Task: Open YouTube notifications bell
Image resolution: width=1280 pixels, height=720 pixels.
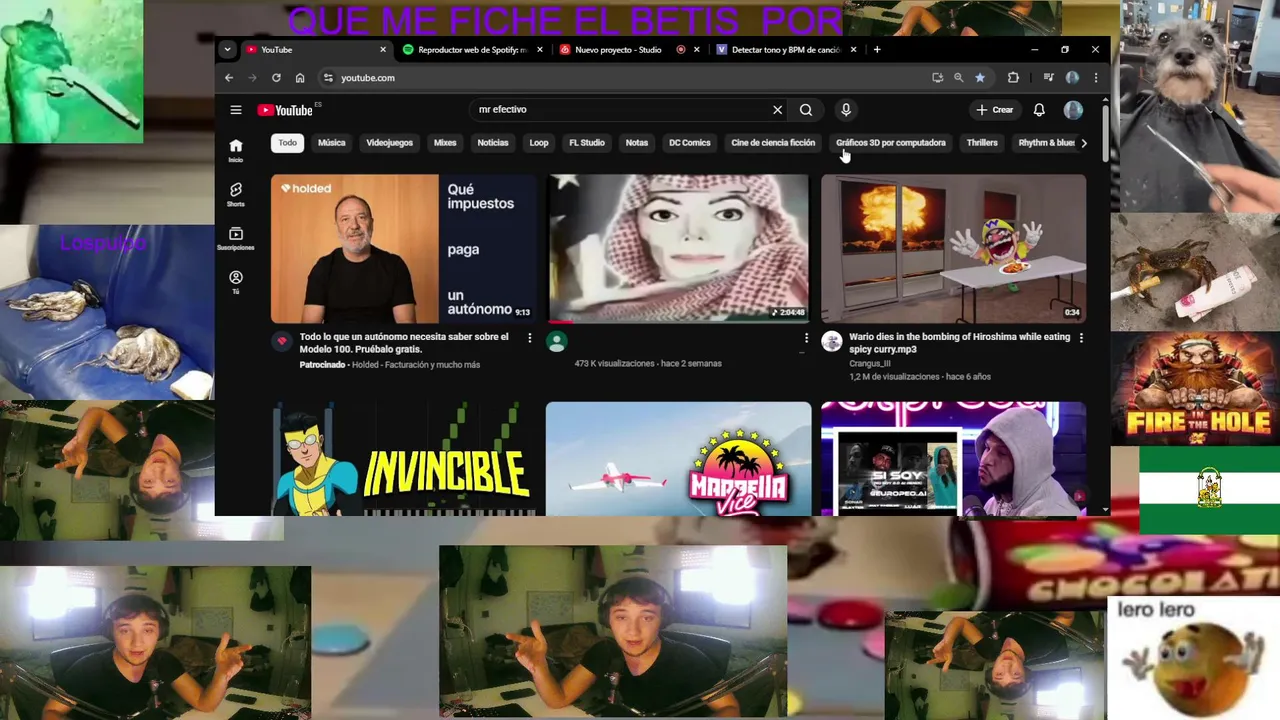Action: pos(1039,110)
